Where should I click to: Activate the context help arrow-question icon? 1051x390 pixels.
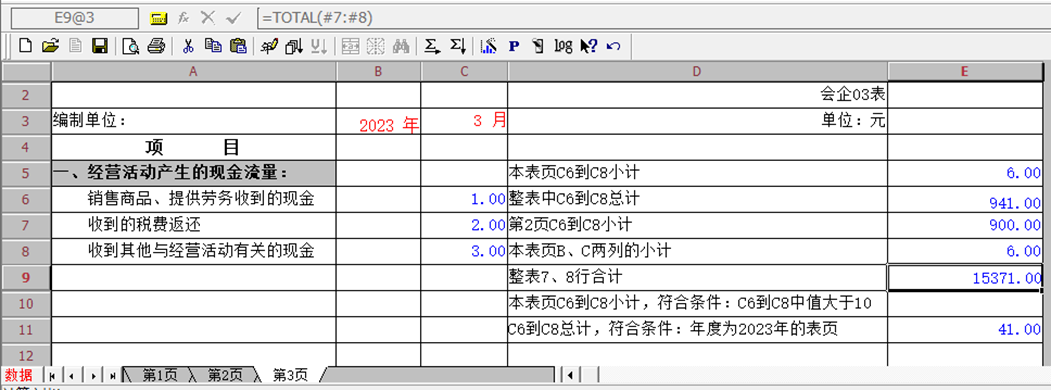589,46
